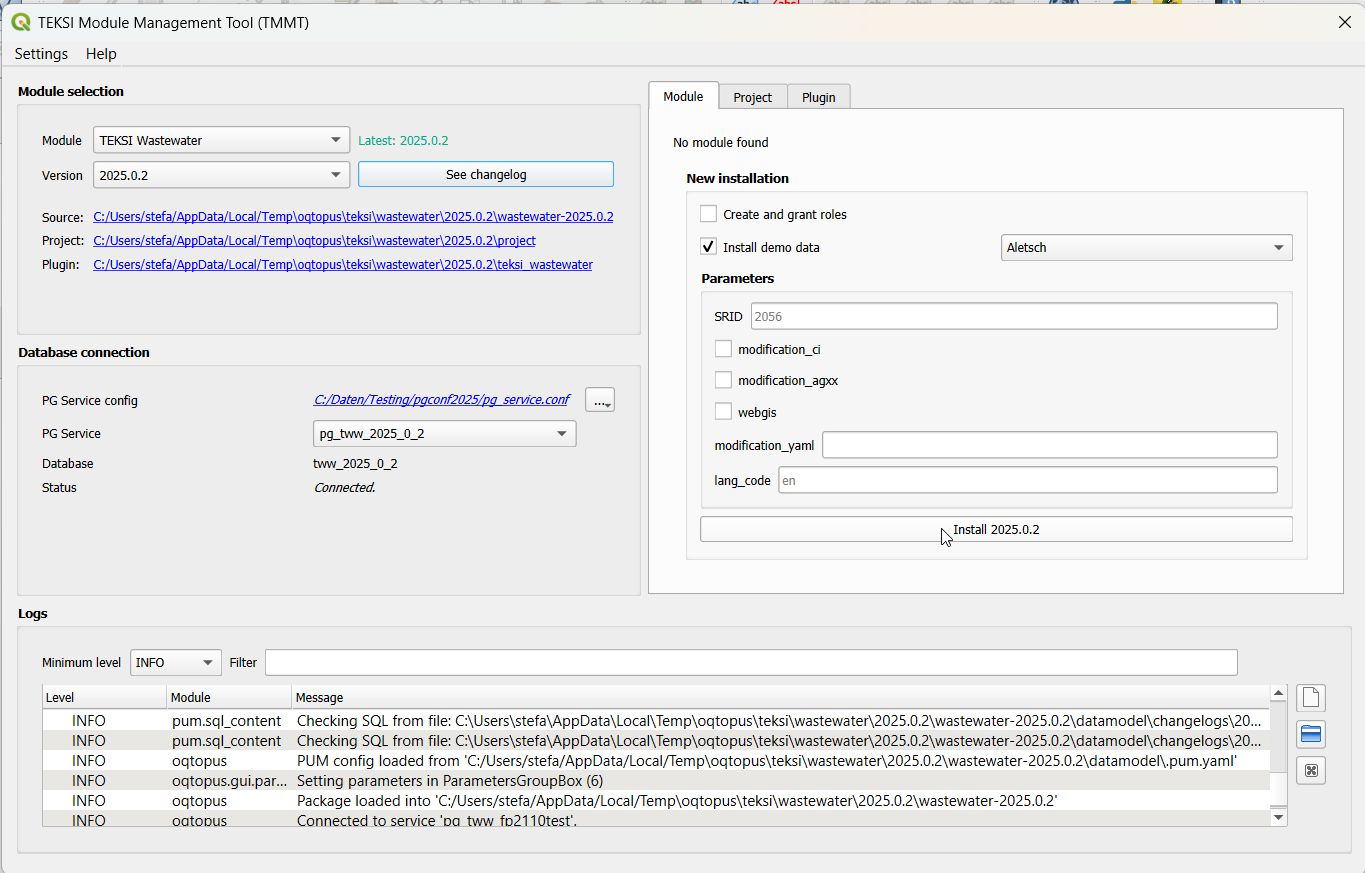Click the clear logs X icon button

[x=1310, y=771]
